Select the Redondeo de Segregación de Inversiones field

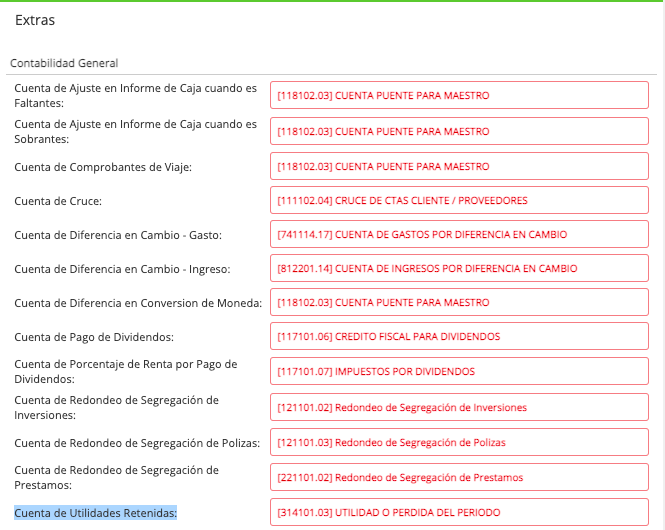pos(459,407)
